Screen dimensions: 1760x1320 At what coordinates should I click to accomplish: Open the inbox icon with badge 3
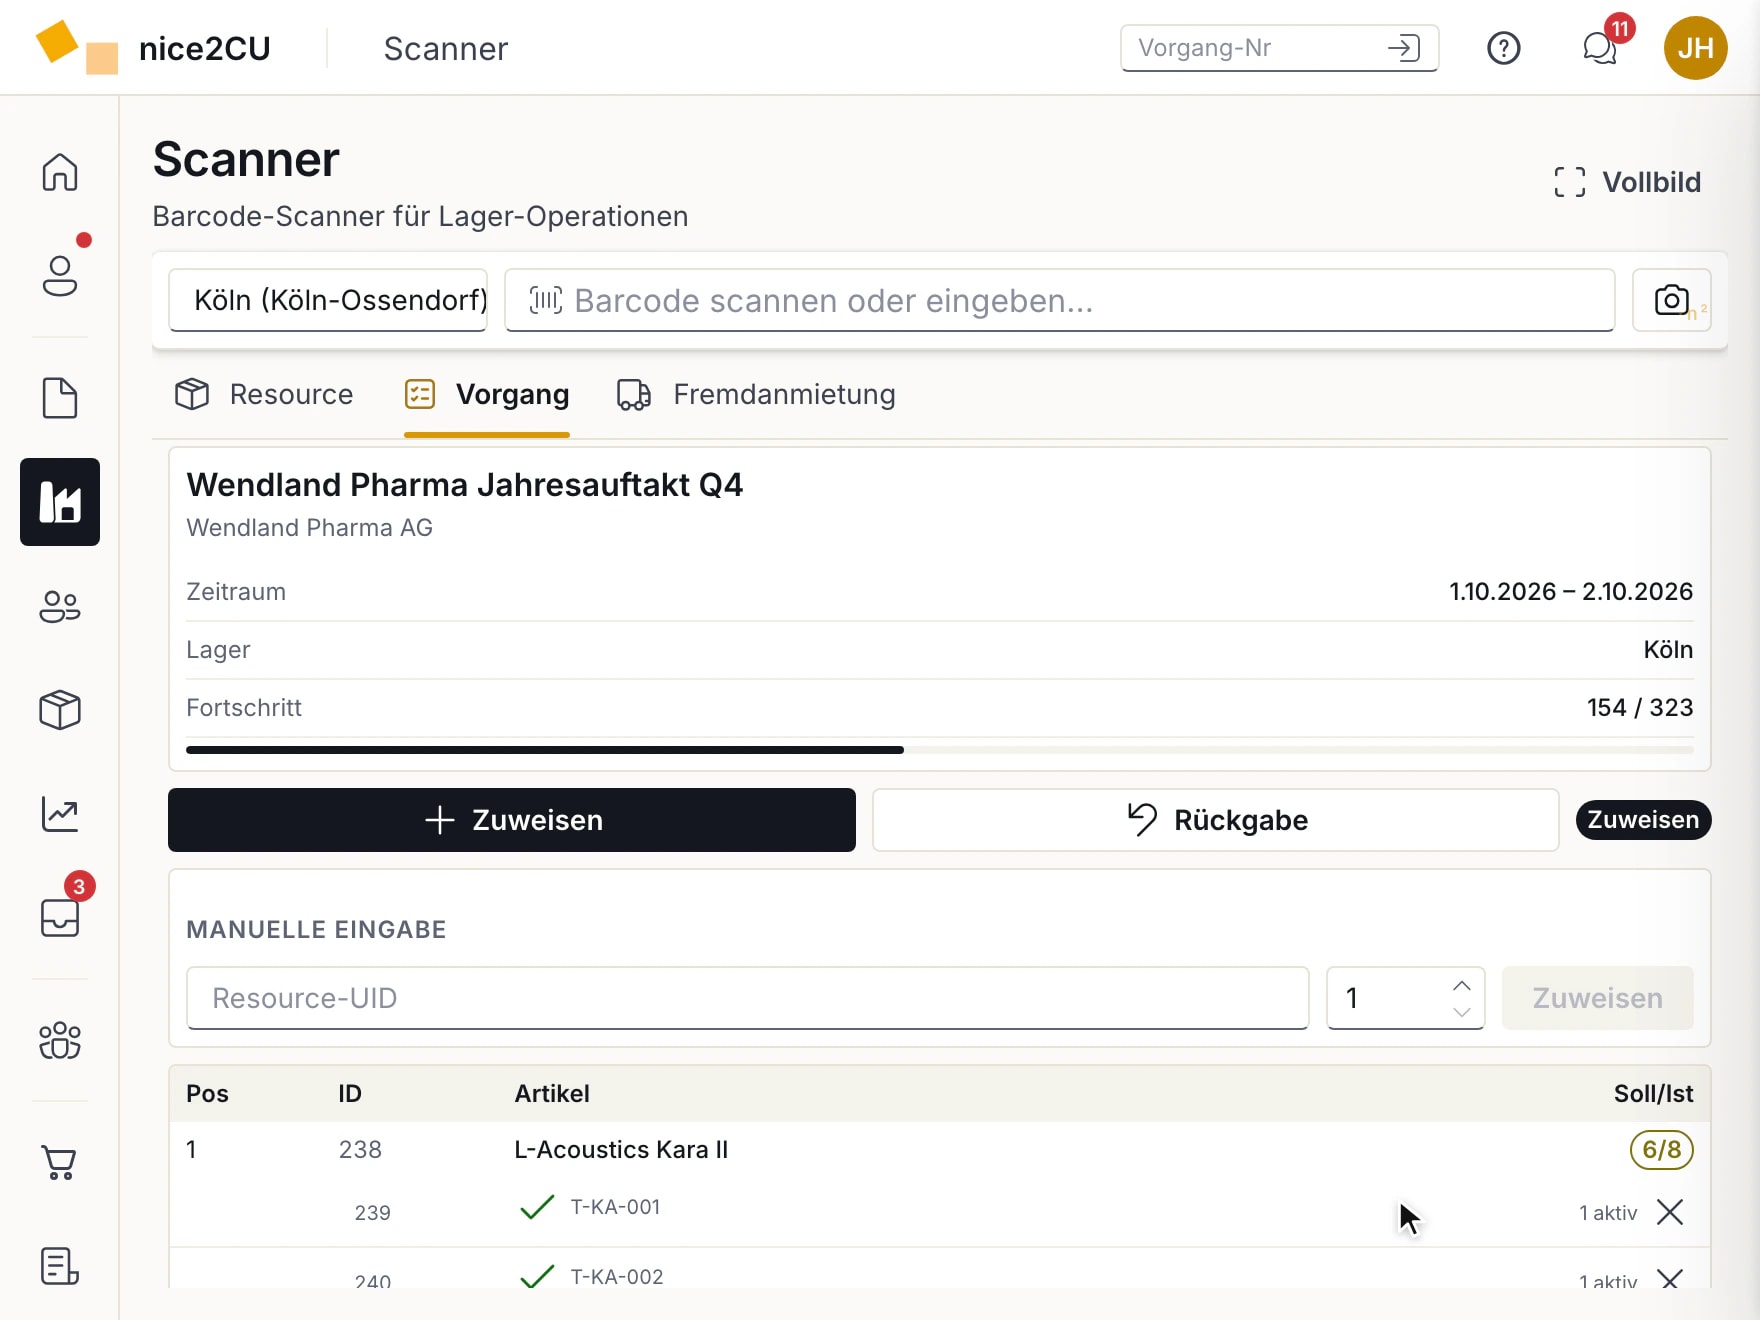pyautogui.click(x=60, y=918)
